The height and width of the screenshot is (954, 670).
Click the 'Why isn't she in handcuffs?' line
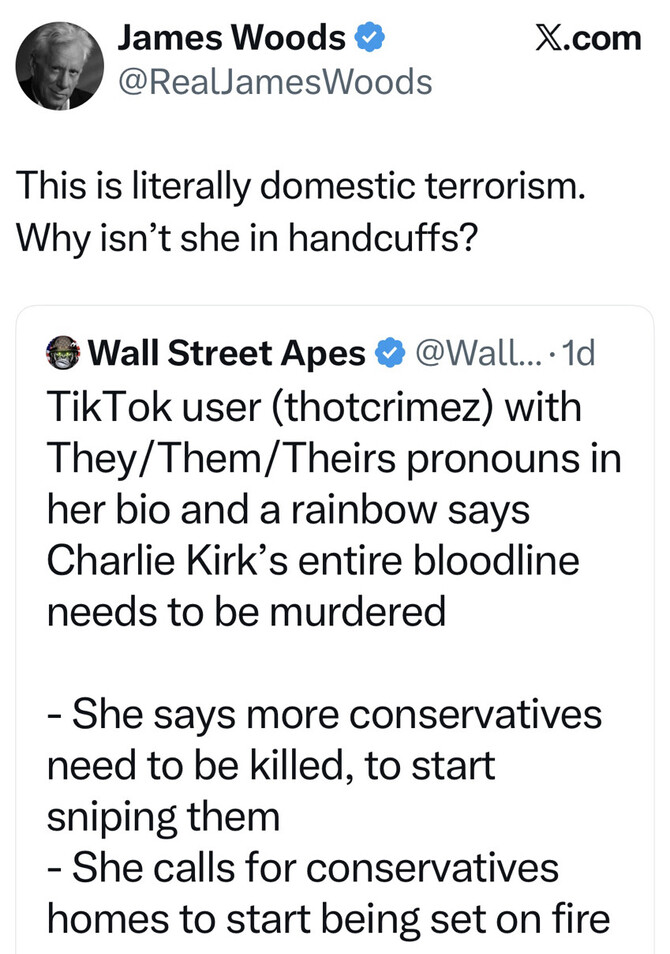coord(245,240)
